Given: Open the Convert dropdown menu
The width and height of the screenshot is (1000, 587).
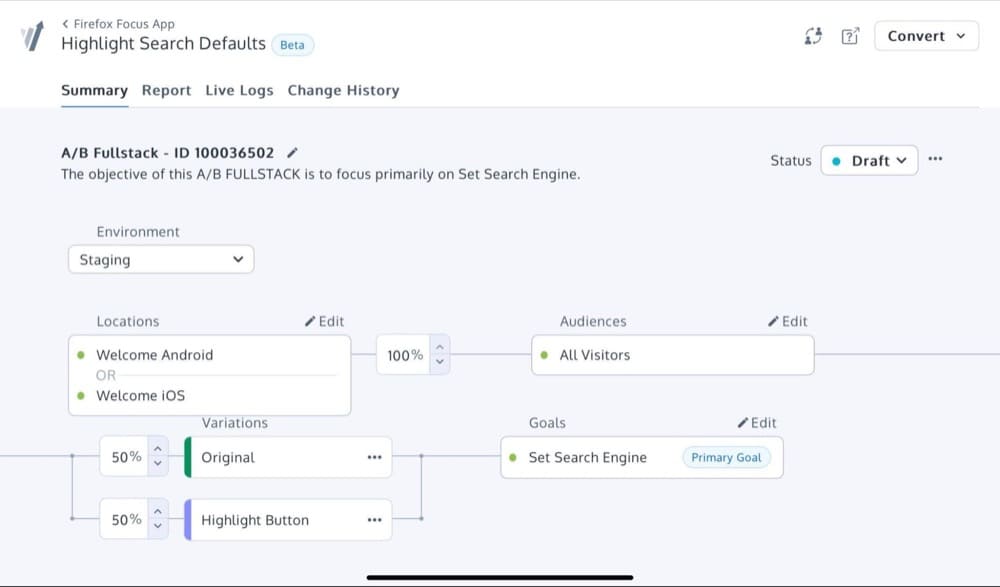Looking at the screenshot, I should click(x=926, y=36).
